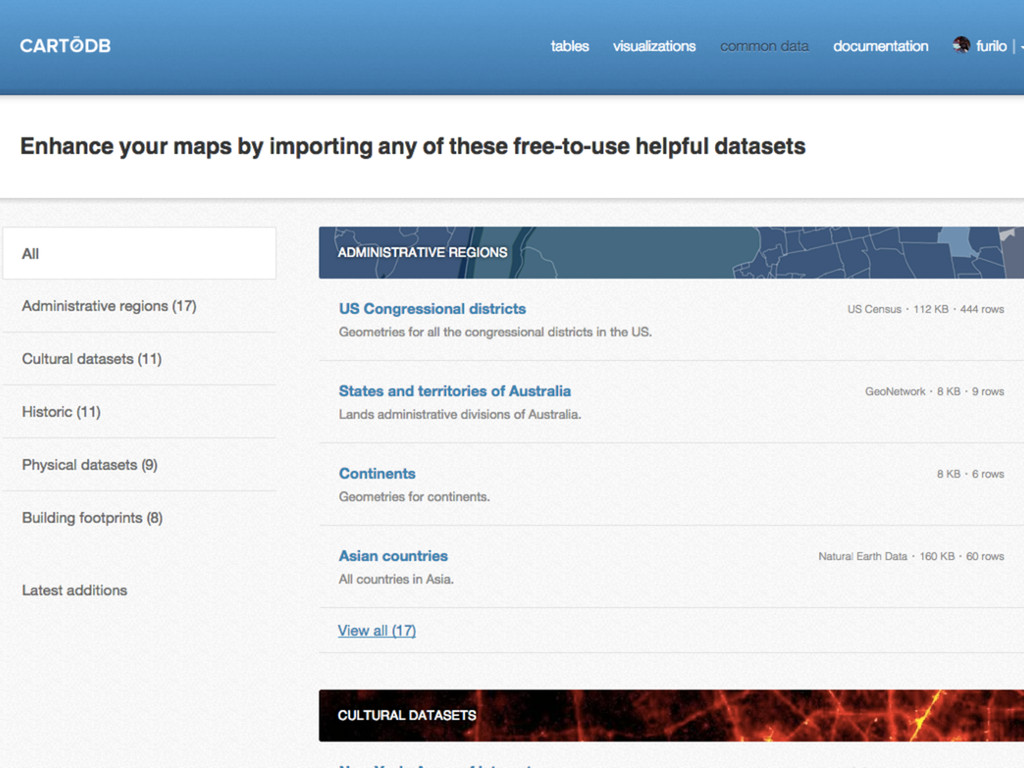1024x768 pixels.
Task: Click the CartoDB logo
Action: coord(65,46)
